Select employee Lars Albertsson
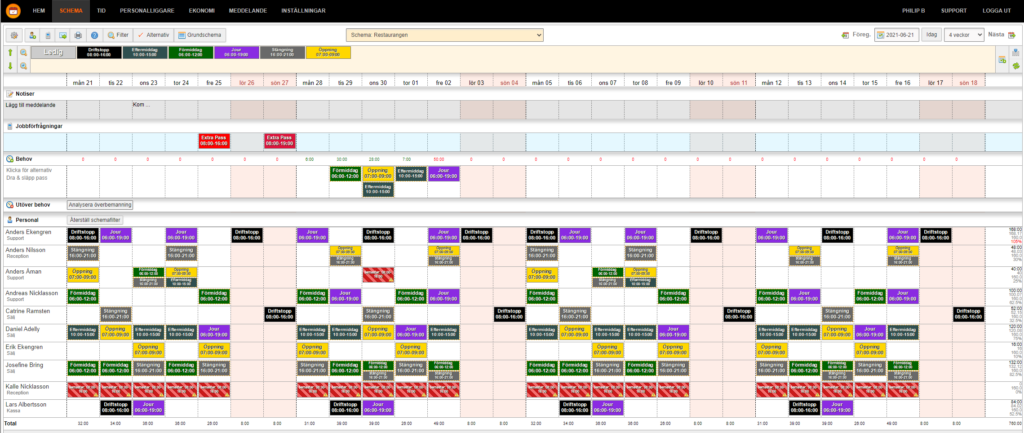Screen dimensions: 1024x433 [24, 405]
